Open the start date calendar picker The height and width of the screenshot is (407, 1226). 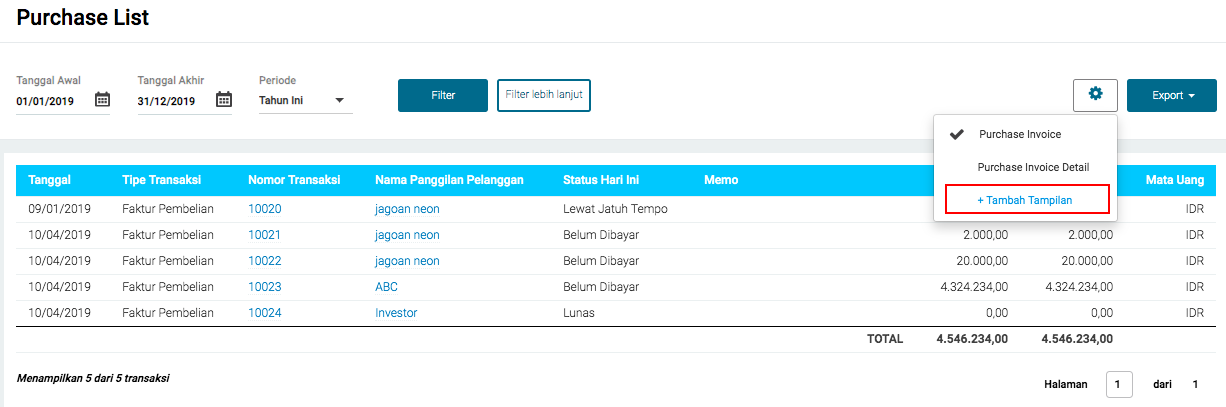coord(102,100)
